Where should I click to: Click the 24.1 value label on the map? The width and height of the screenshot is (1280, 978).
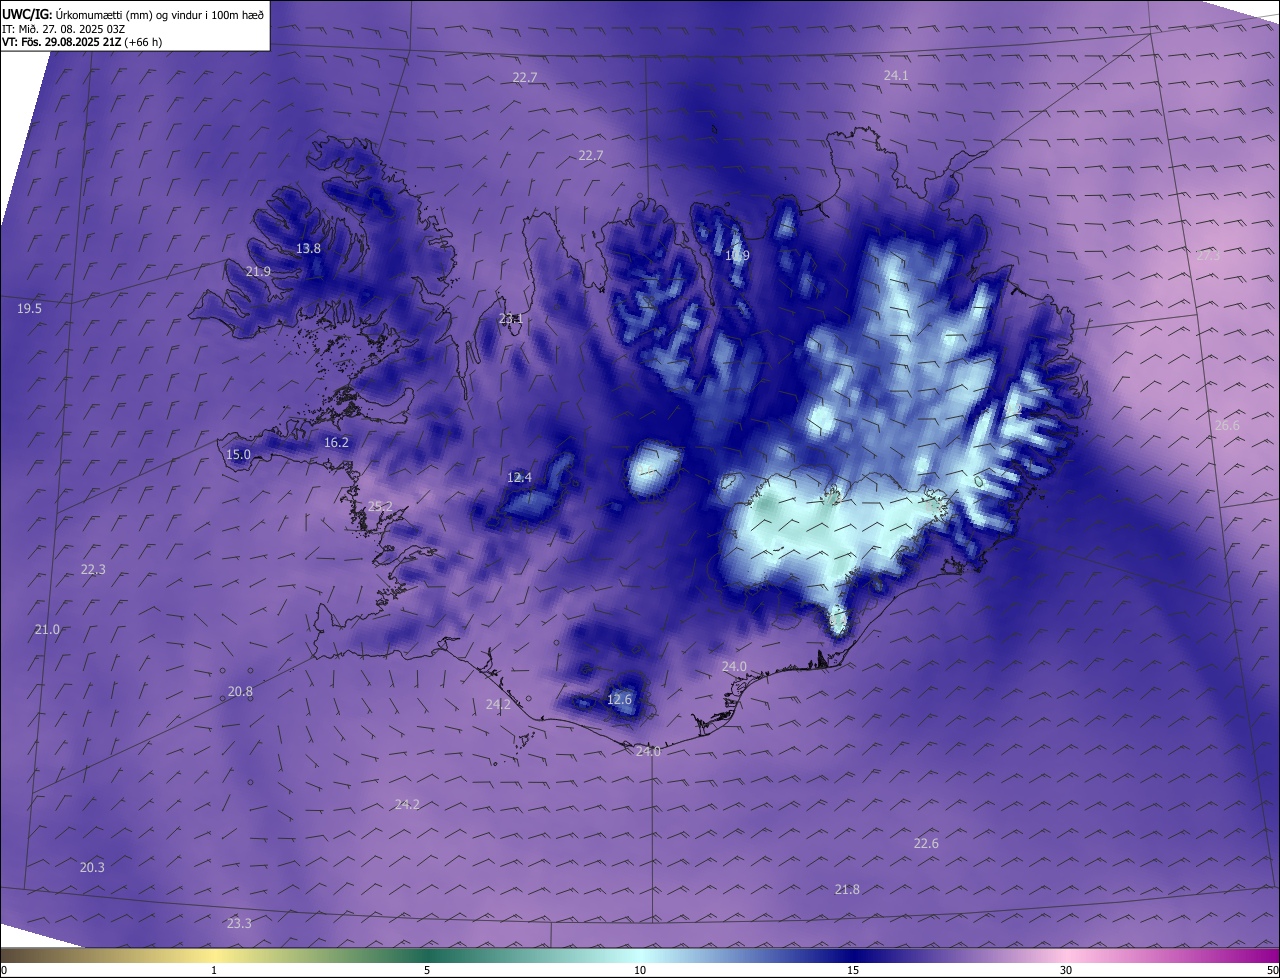[896, 76]
